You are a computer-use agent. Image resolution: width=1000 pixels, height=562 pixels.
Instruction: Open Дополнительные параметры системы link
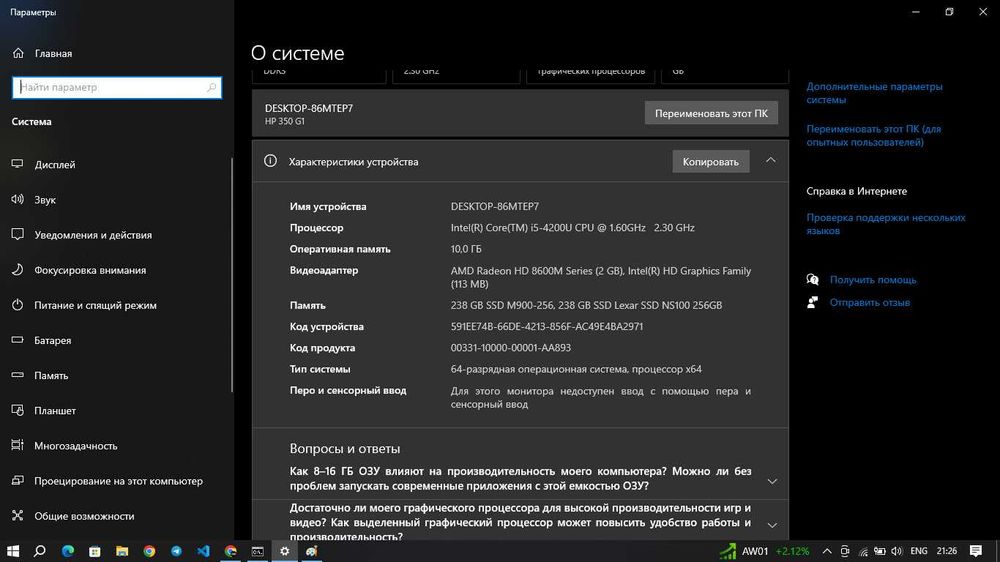(x=874, y=93)
